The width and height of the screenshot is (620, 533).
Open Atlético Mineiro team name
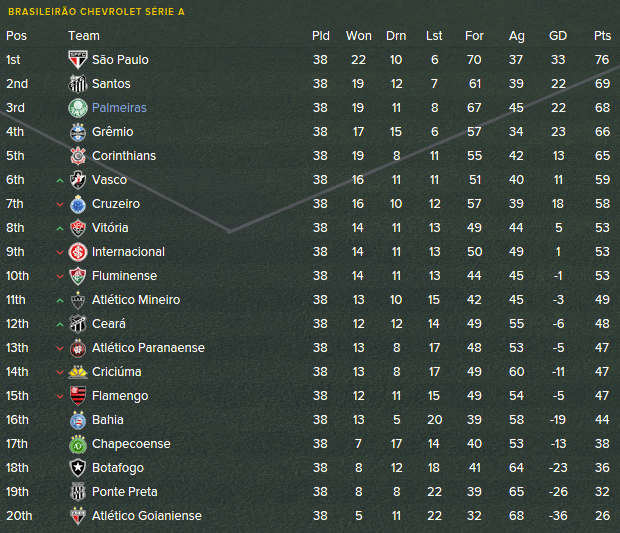136,300
